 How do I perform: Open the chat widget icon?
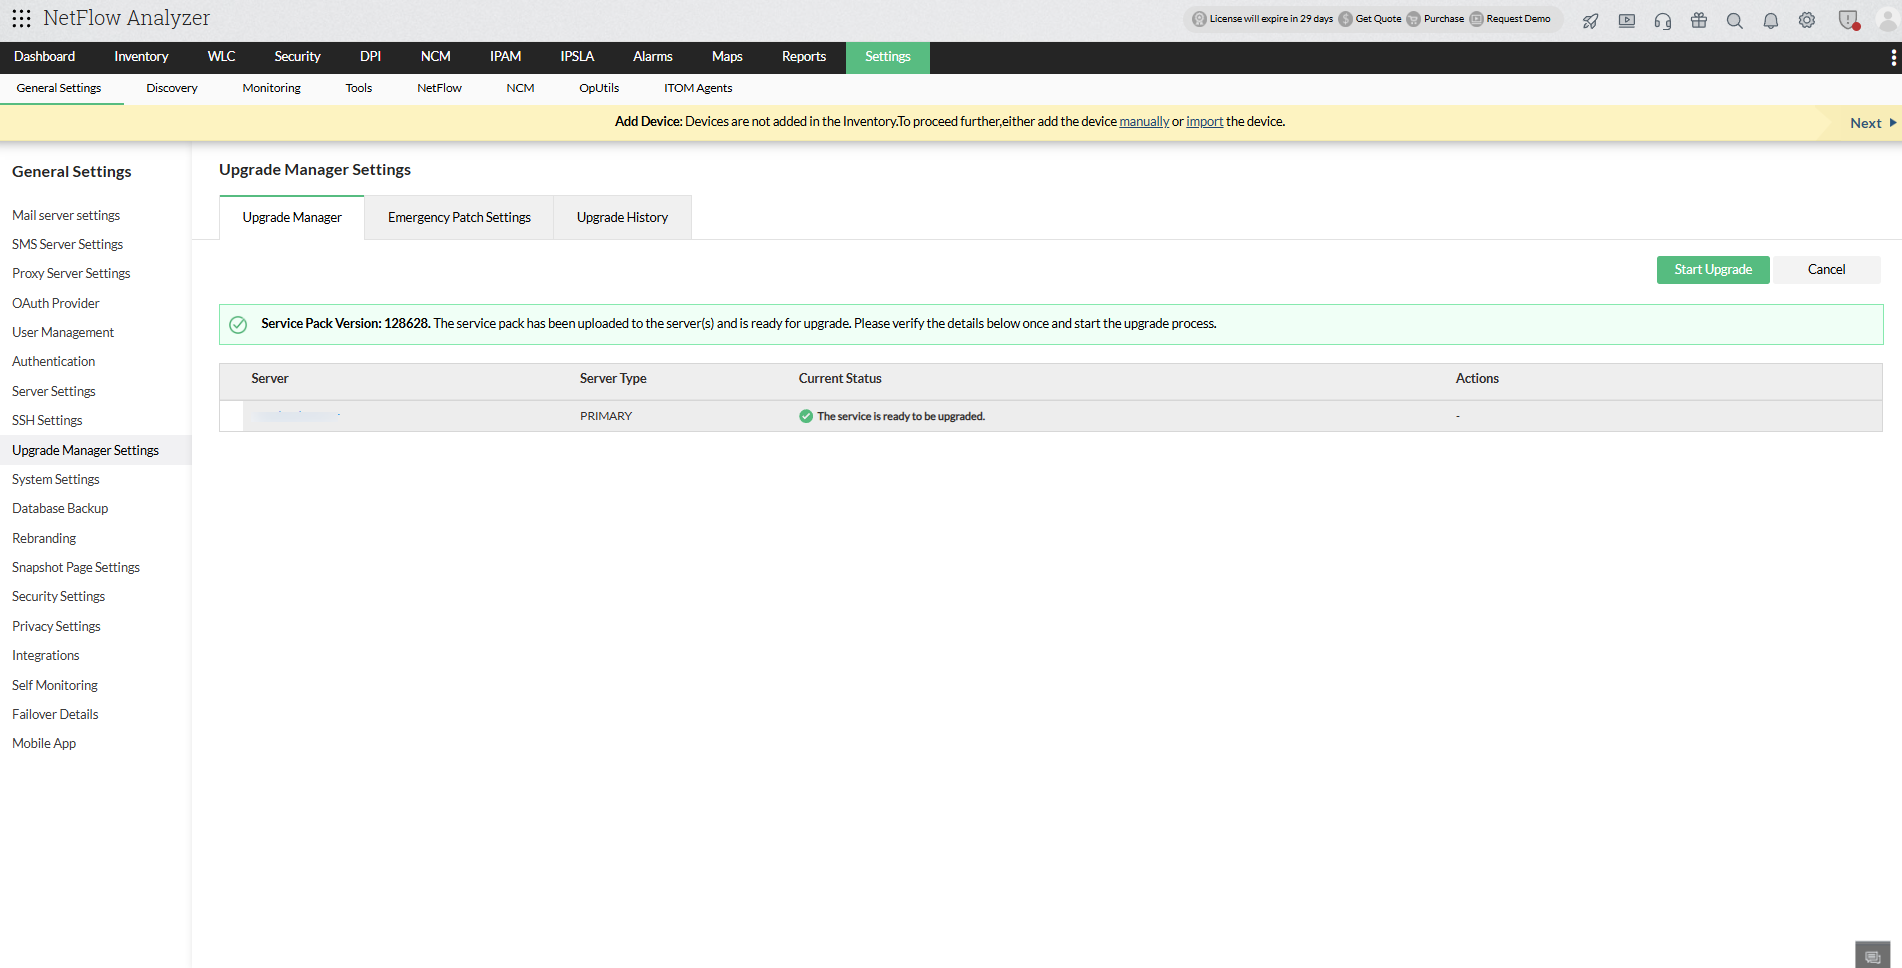[1873, 956]
